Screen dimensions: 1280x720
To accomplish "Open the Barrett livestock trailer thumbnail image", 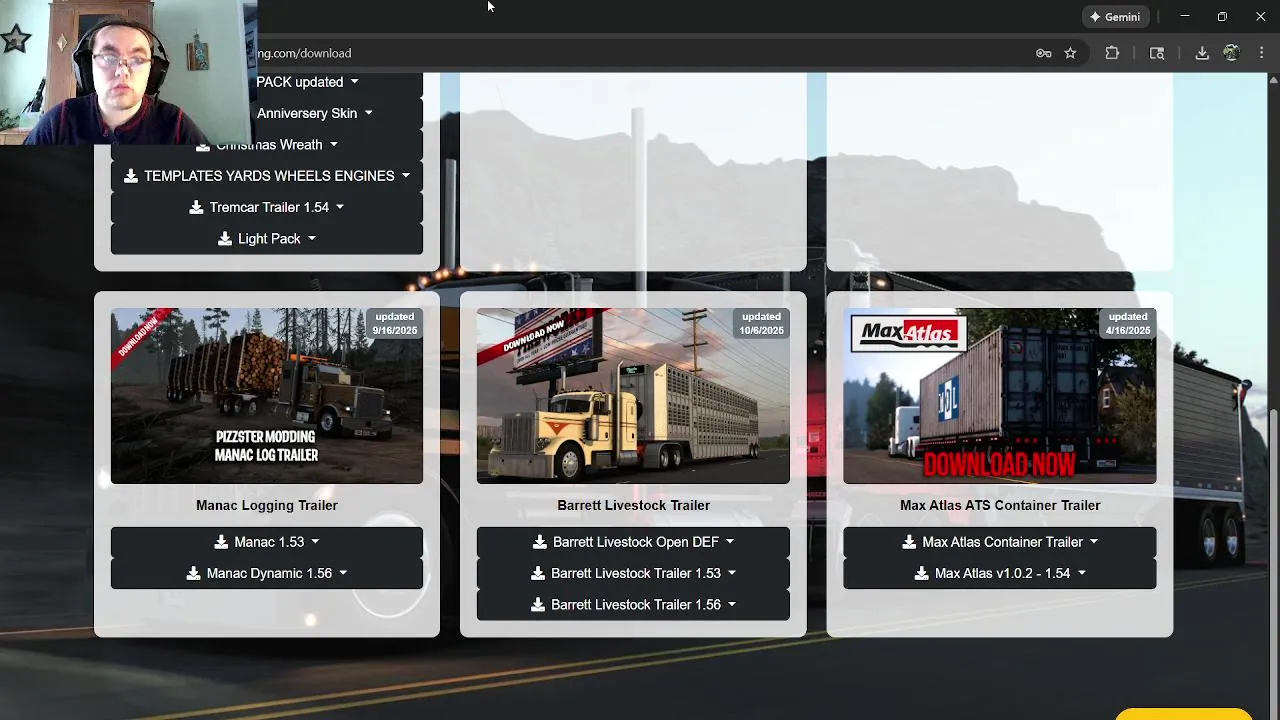I will 633,396.
